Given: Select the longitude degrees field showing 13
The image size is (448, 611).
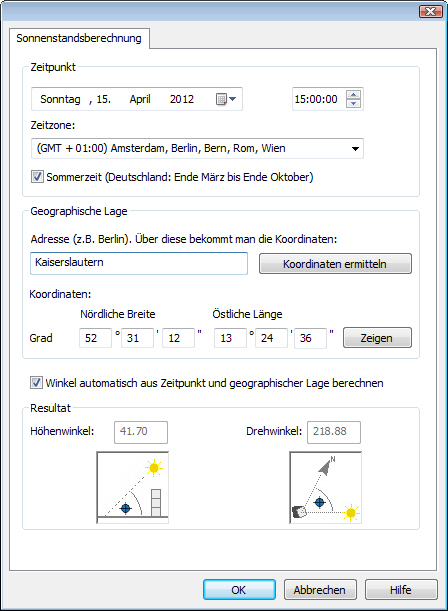Looking at the screenshot, I should [x=230, y=338].
